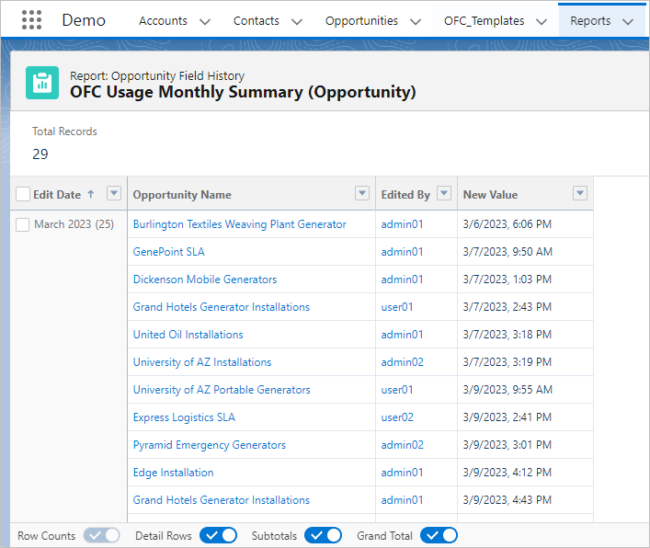650x548 pixels.
Task: Click user02 in Express Logistics SLA row
Action: (x=397, y=417)
